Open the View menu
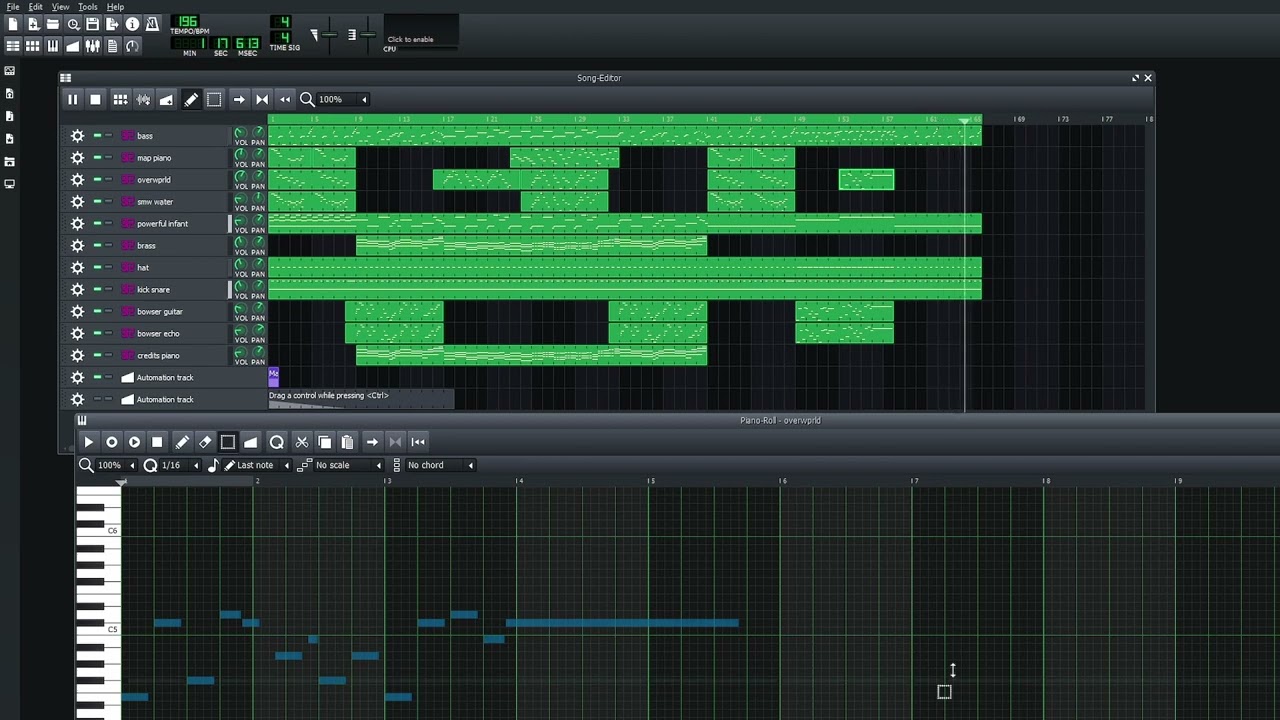Image resolution: width=1280 pixels, height=720 pixels. pyautogui.click(x=60, y=7)
